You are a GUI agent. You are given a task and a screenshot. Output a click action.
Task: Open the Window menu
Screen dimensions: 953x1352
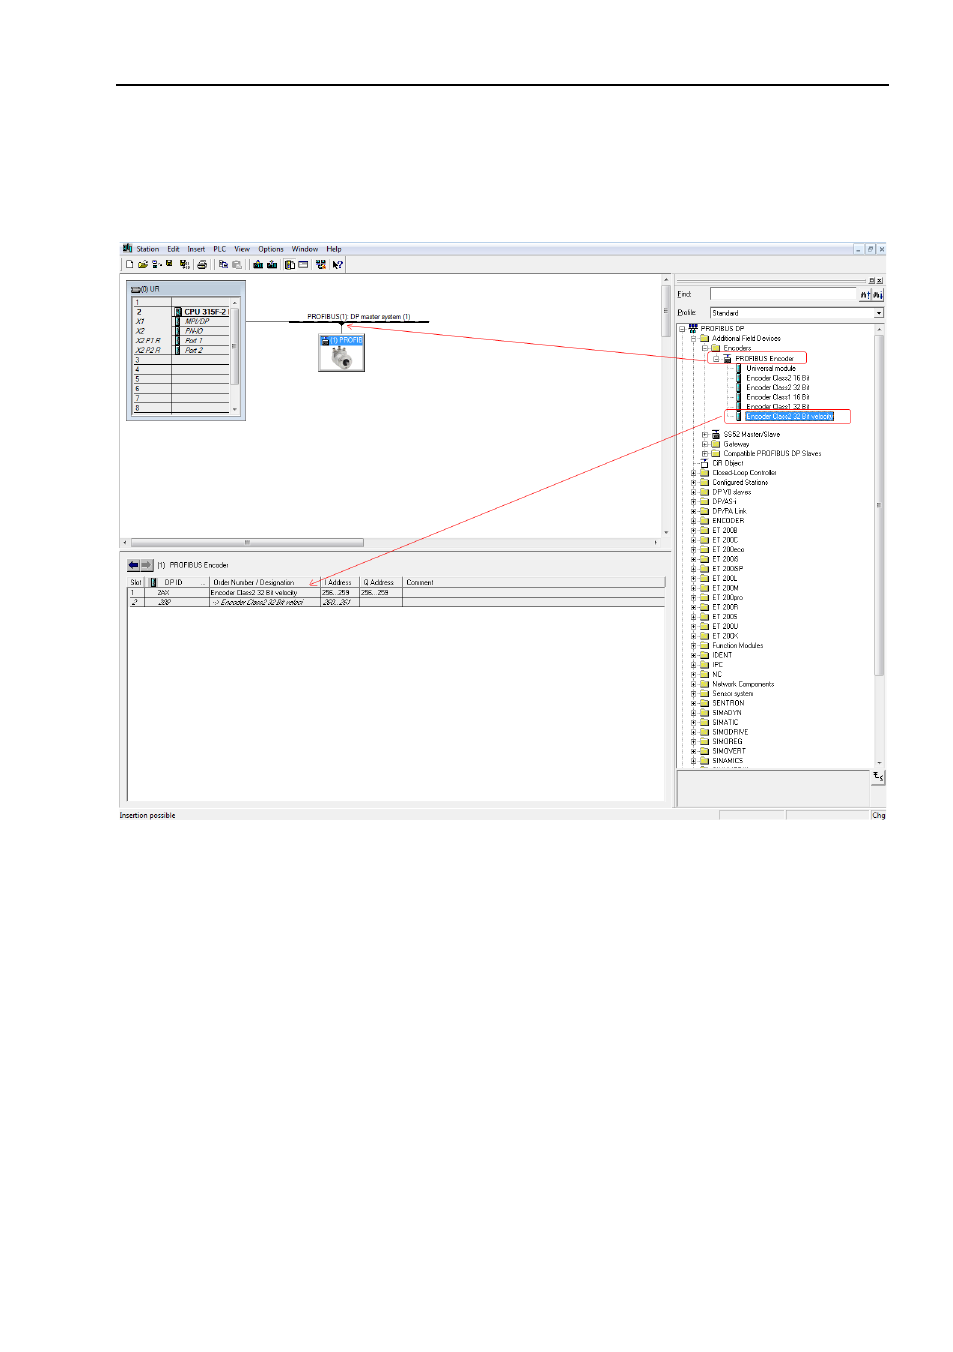tap(305, 249)
